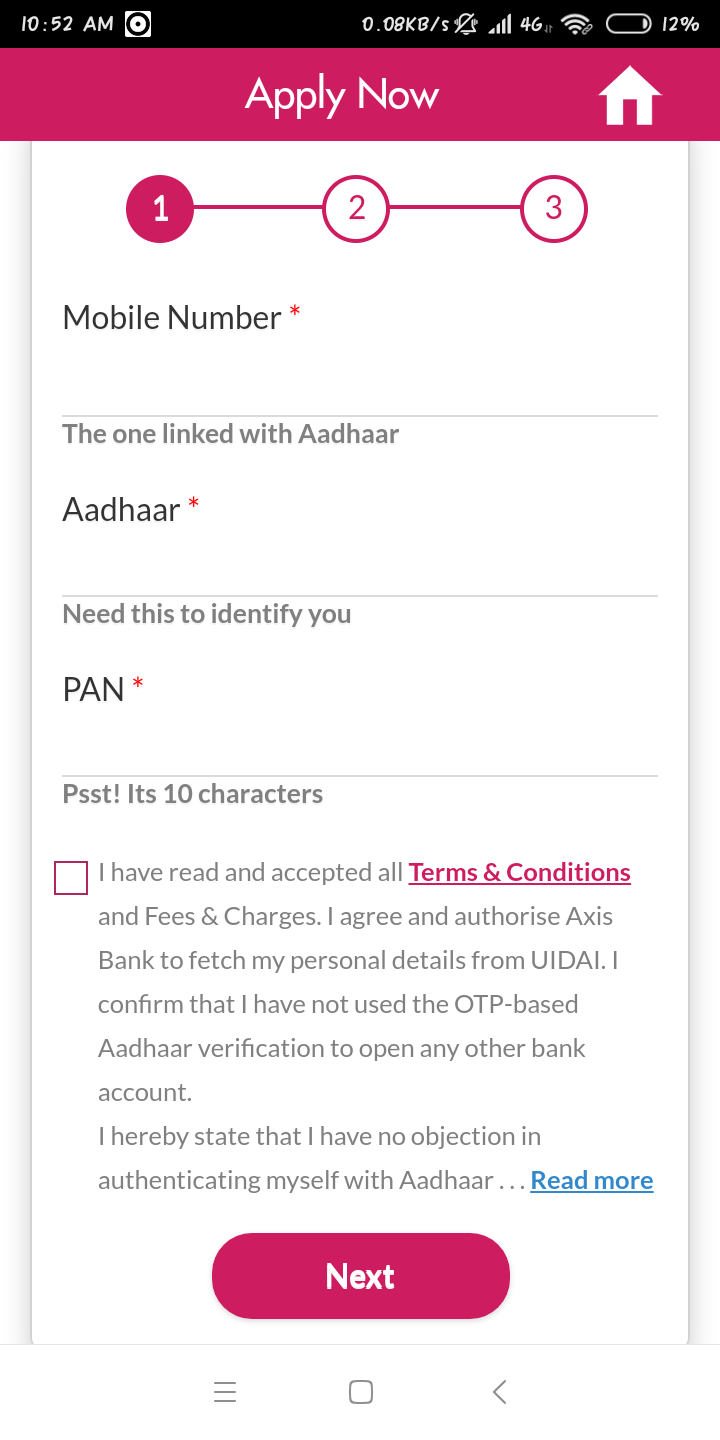Go to step 3 progress circle
This screenshot has height=1440, width=720.
point(554,209)
